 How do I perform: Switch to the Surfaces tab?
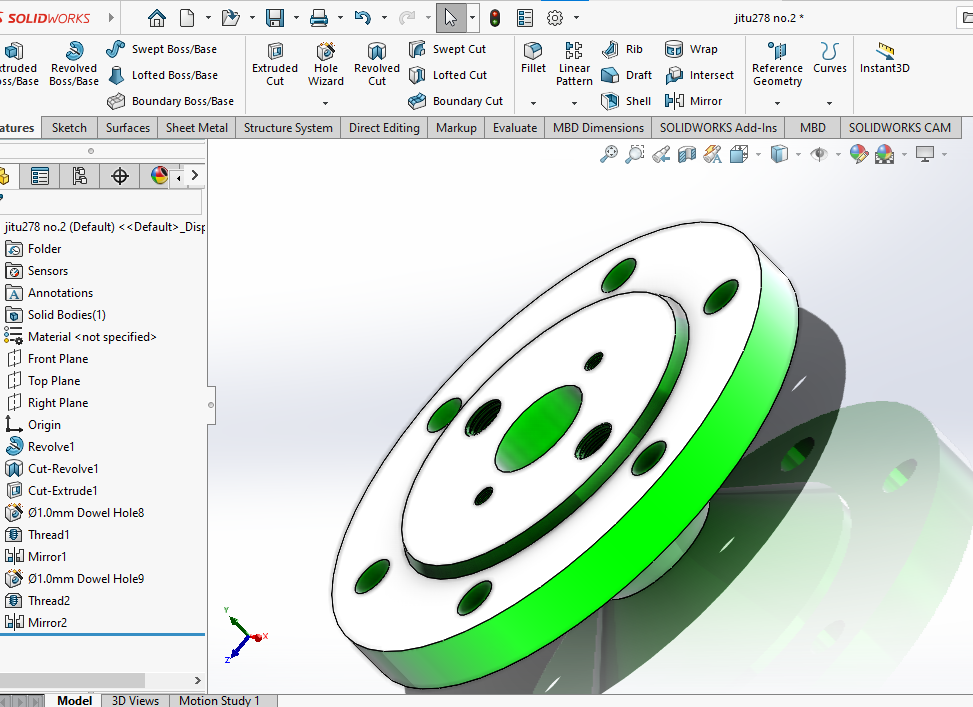click(128, 128)
